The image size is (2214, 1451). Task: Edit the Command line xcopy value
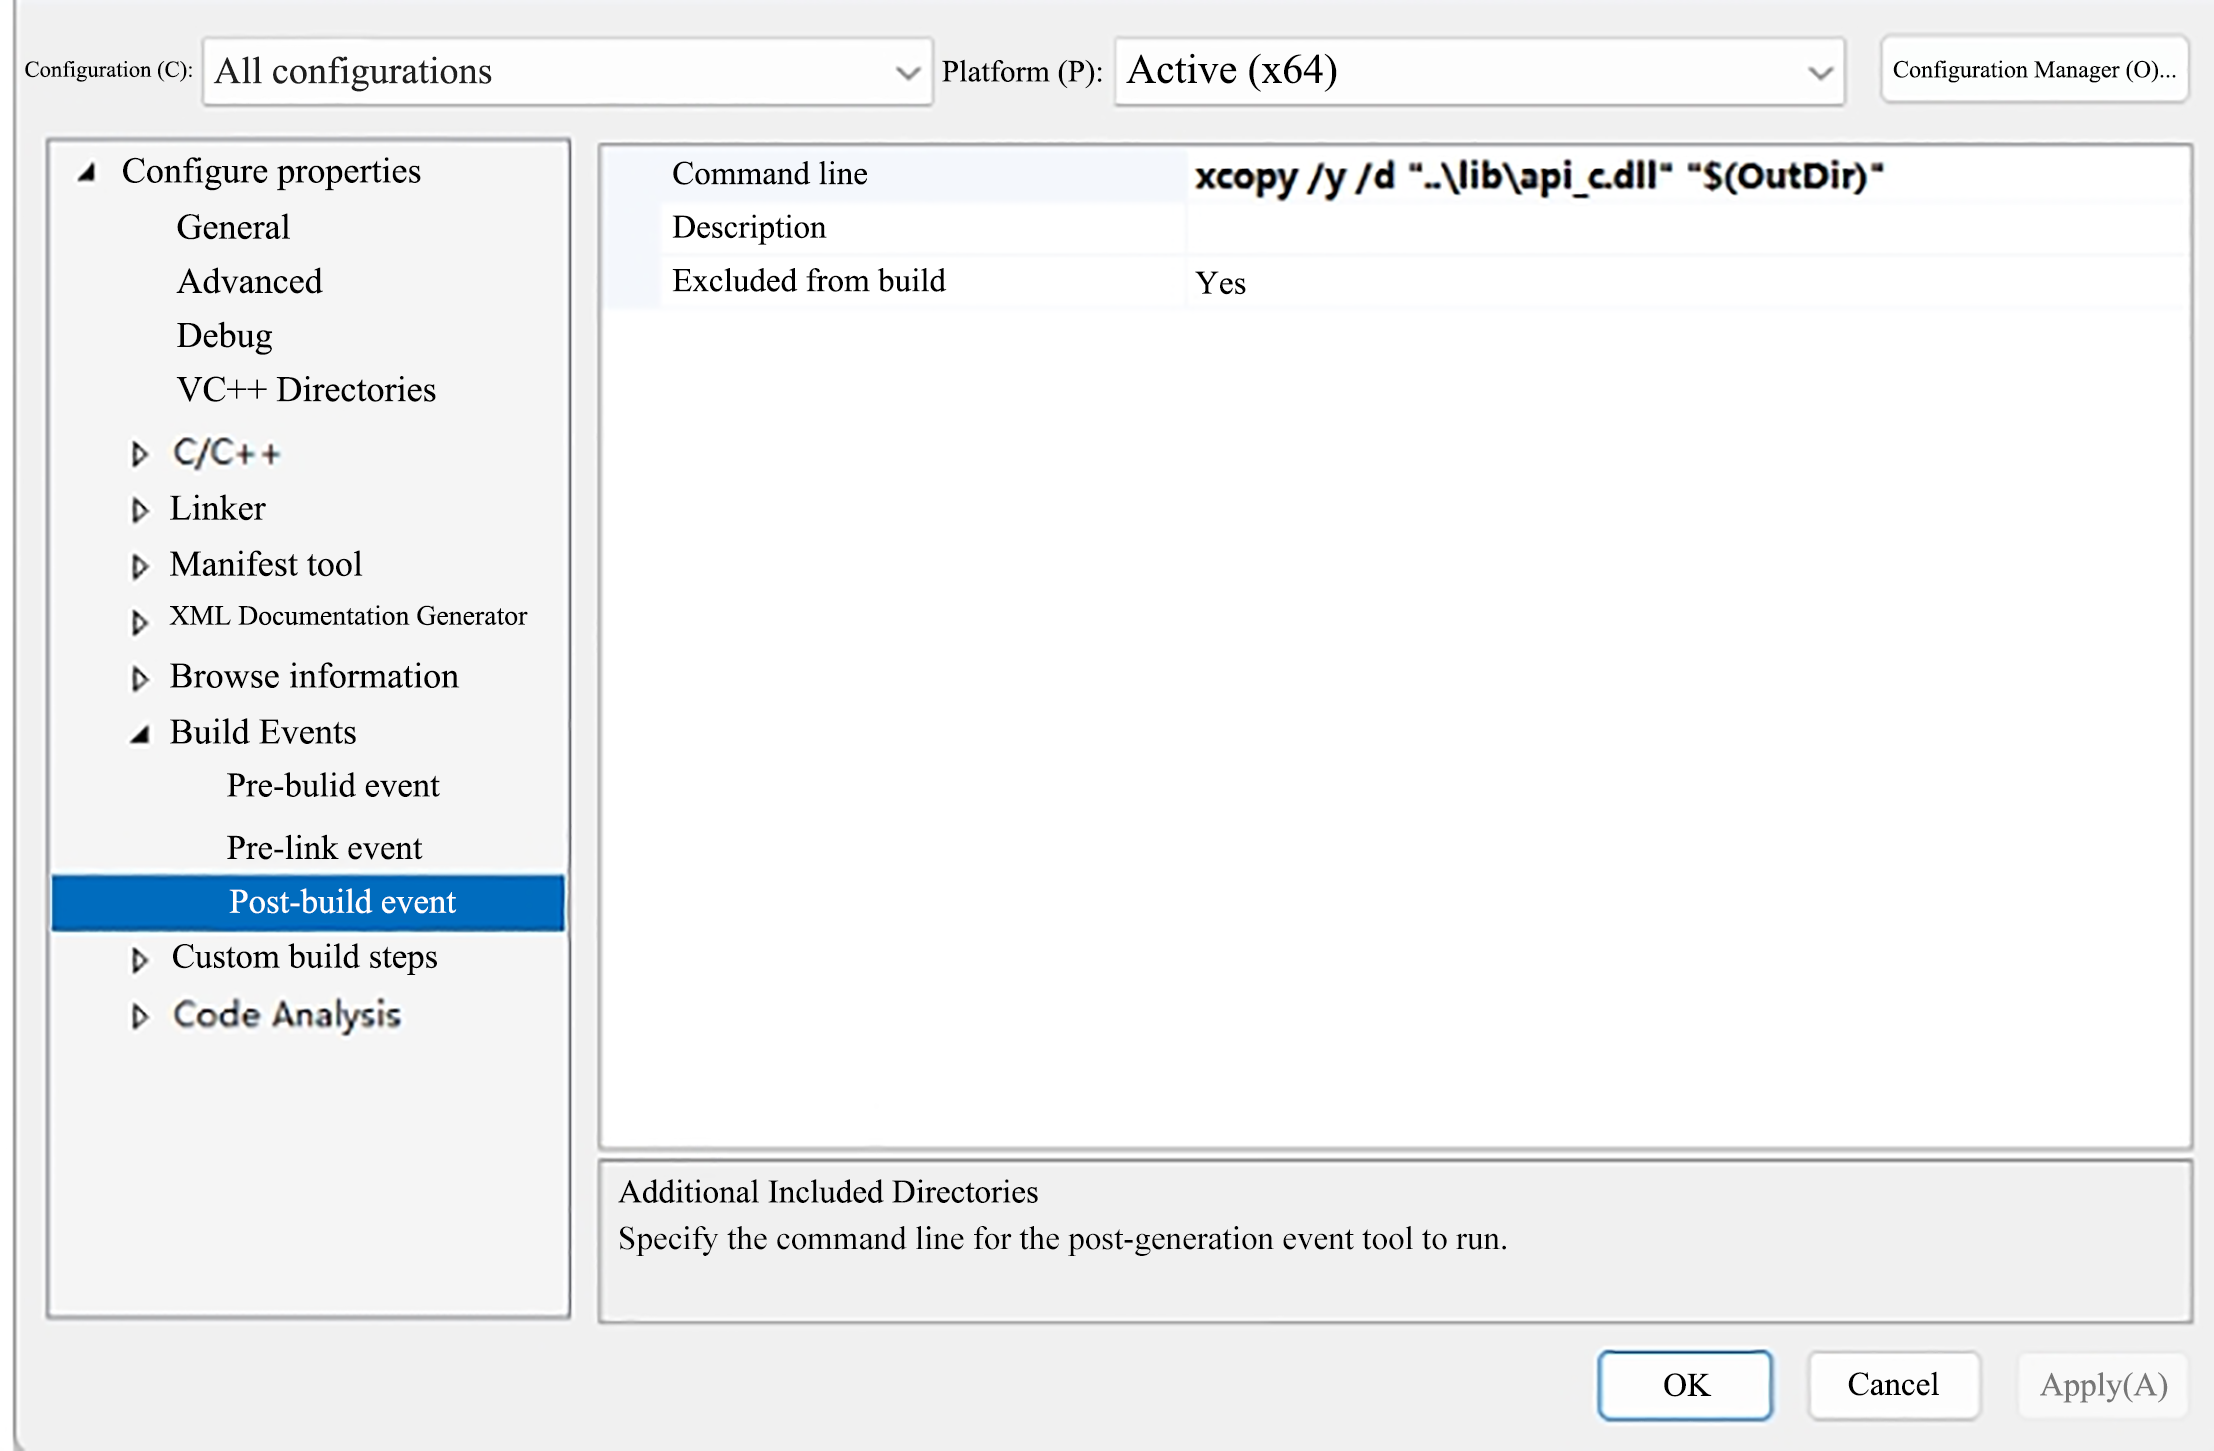click(1538, 176)
